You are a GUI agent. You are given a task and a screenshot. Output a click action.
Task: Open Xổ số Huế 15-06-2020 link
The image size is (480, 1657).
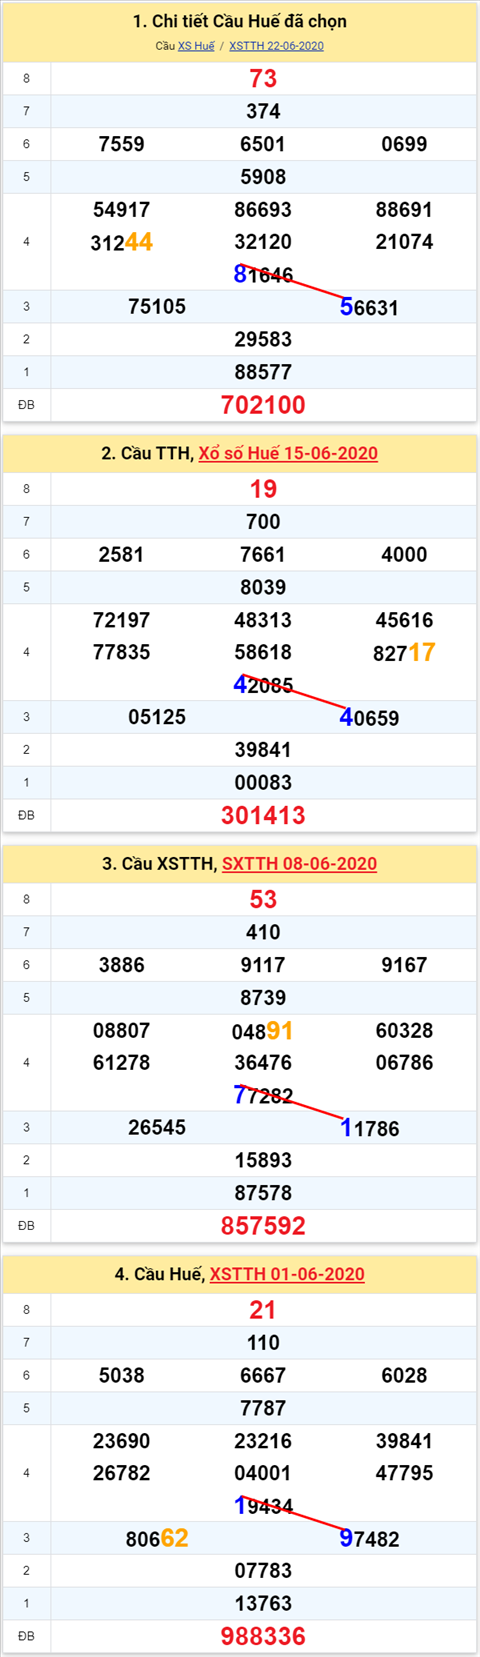click(288, 453)
